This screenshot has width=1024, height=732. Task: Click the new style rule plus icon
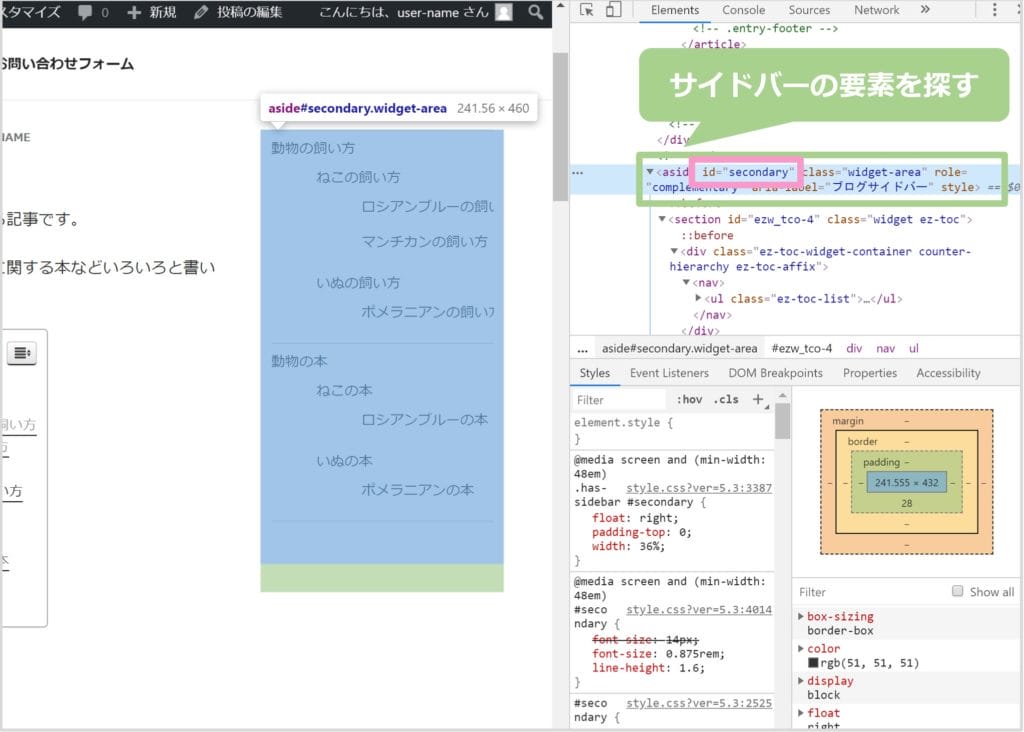pyautogui.click(x=758, y=399)
